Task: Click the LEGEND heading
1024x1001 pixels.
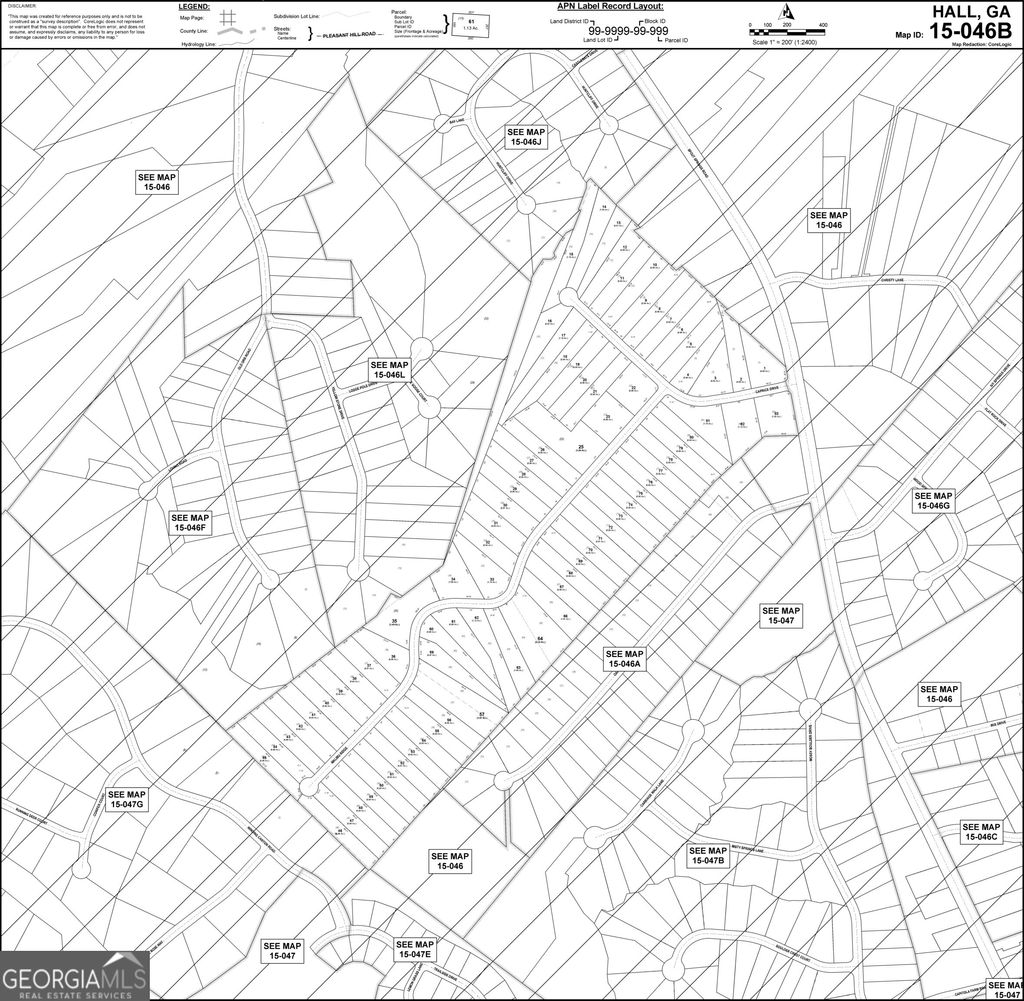Action: [x=195, y=7]
